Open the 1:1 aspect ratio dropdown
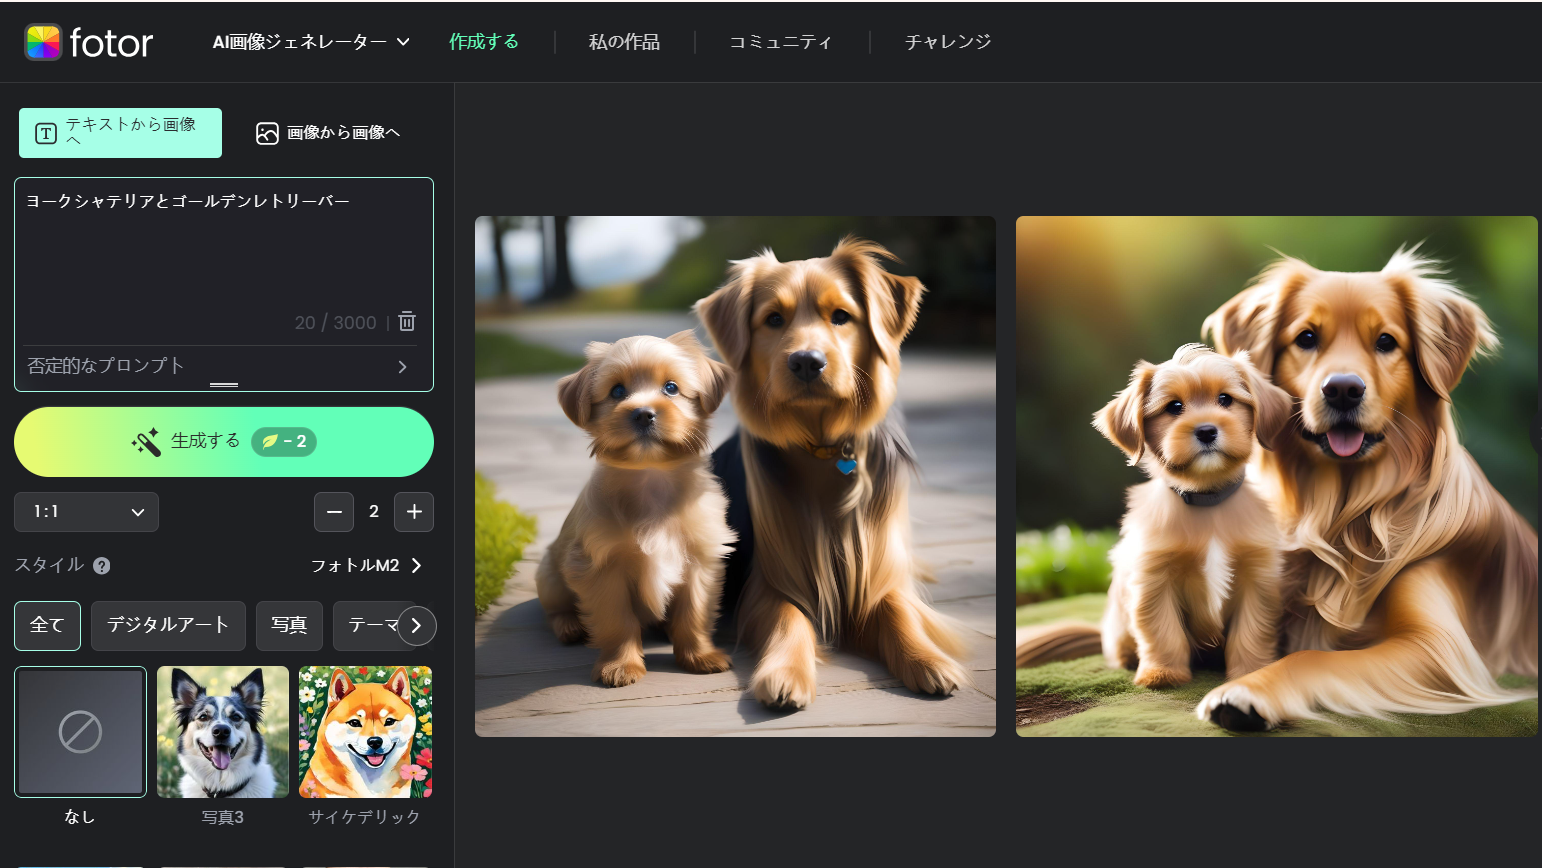This screenshot has width=1542, height=868. point(86,512)
